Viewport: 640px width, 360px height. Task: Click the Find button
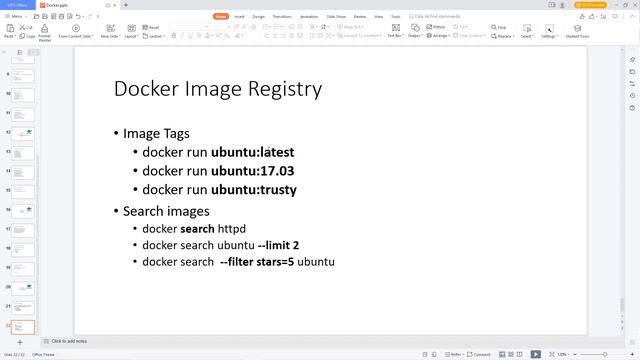point(498,27)
